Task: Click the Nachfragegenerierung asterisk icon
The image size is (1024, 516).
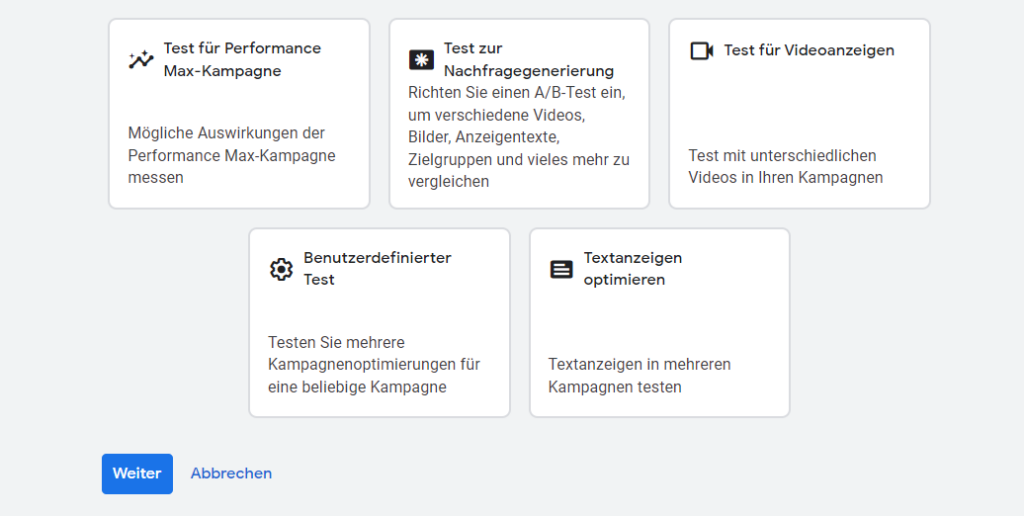Action: tap(421, 60)
